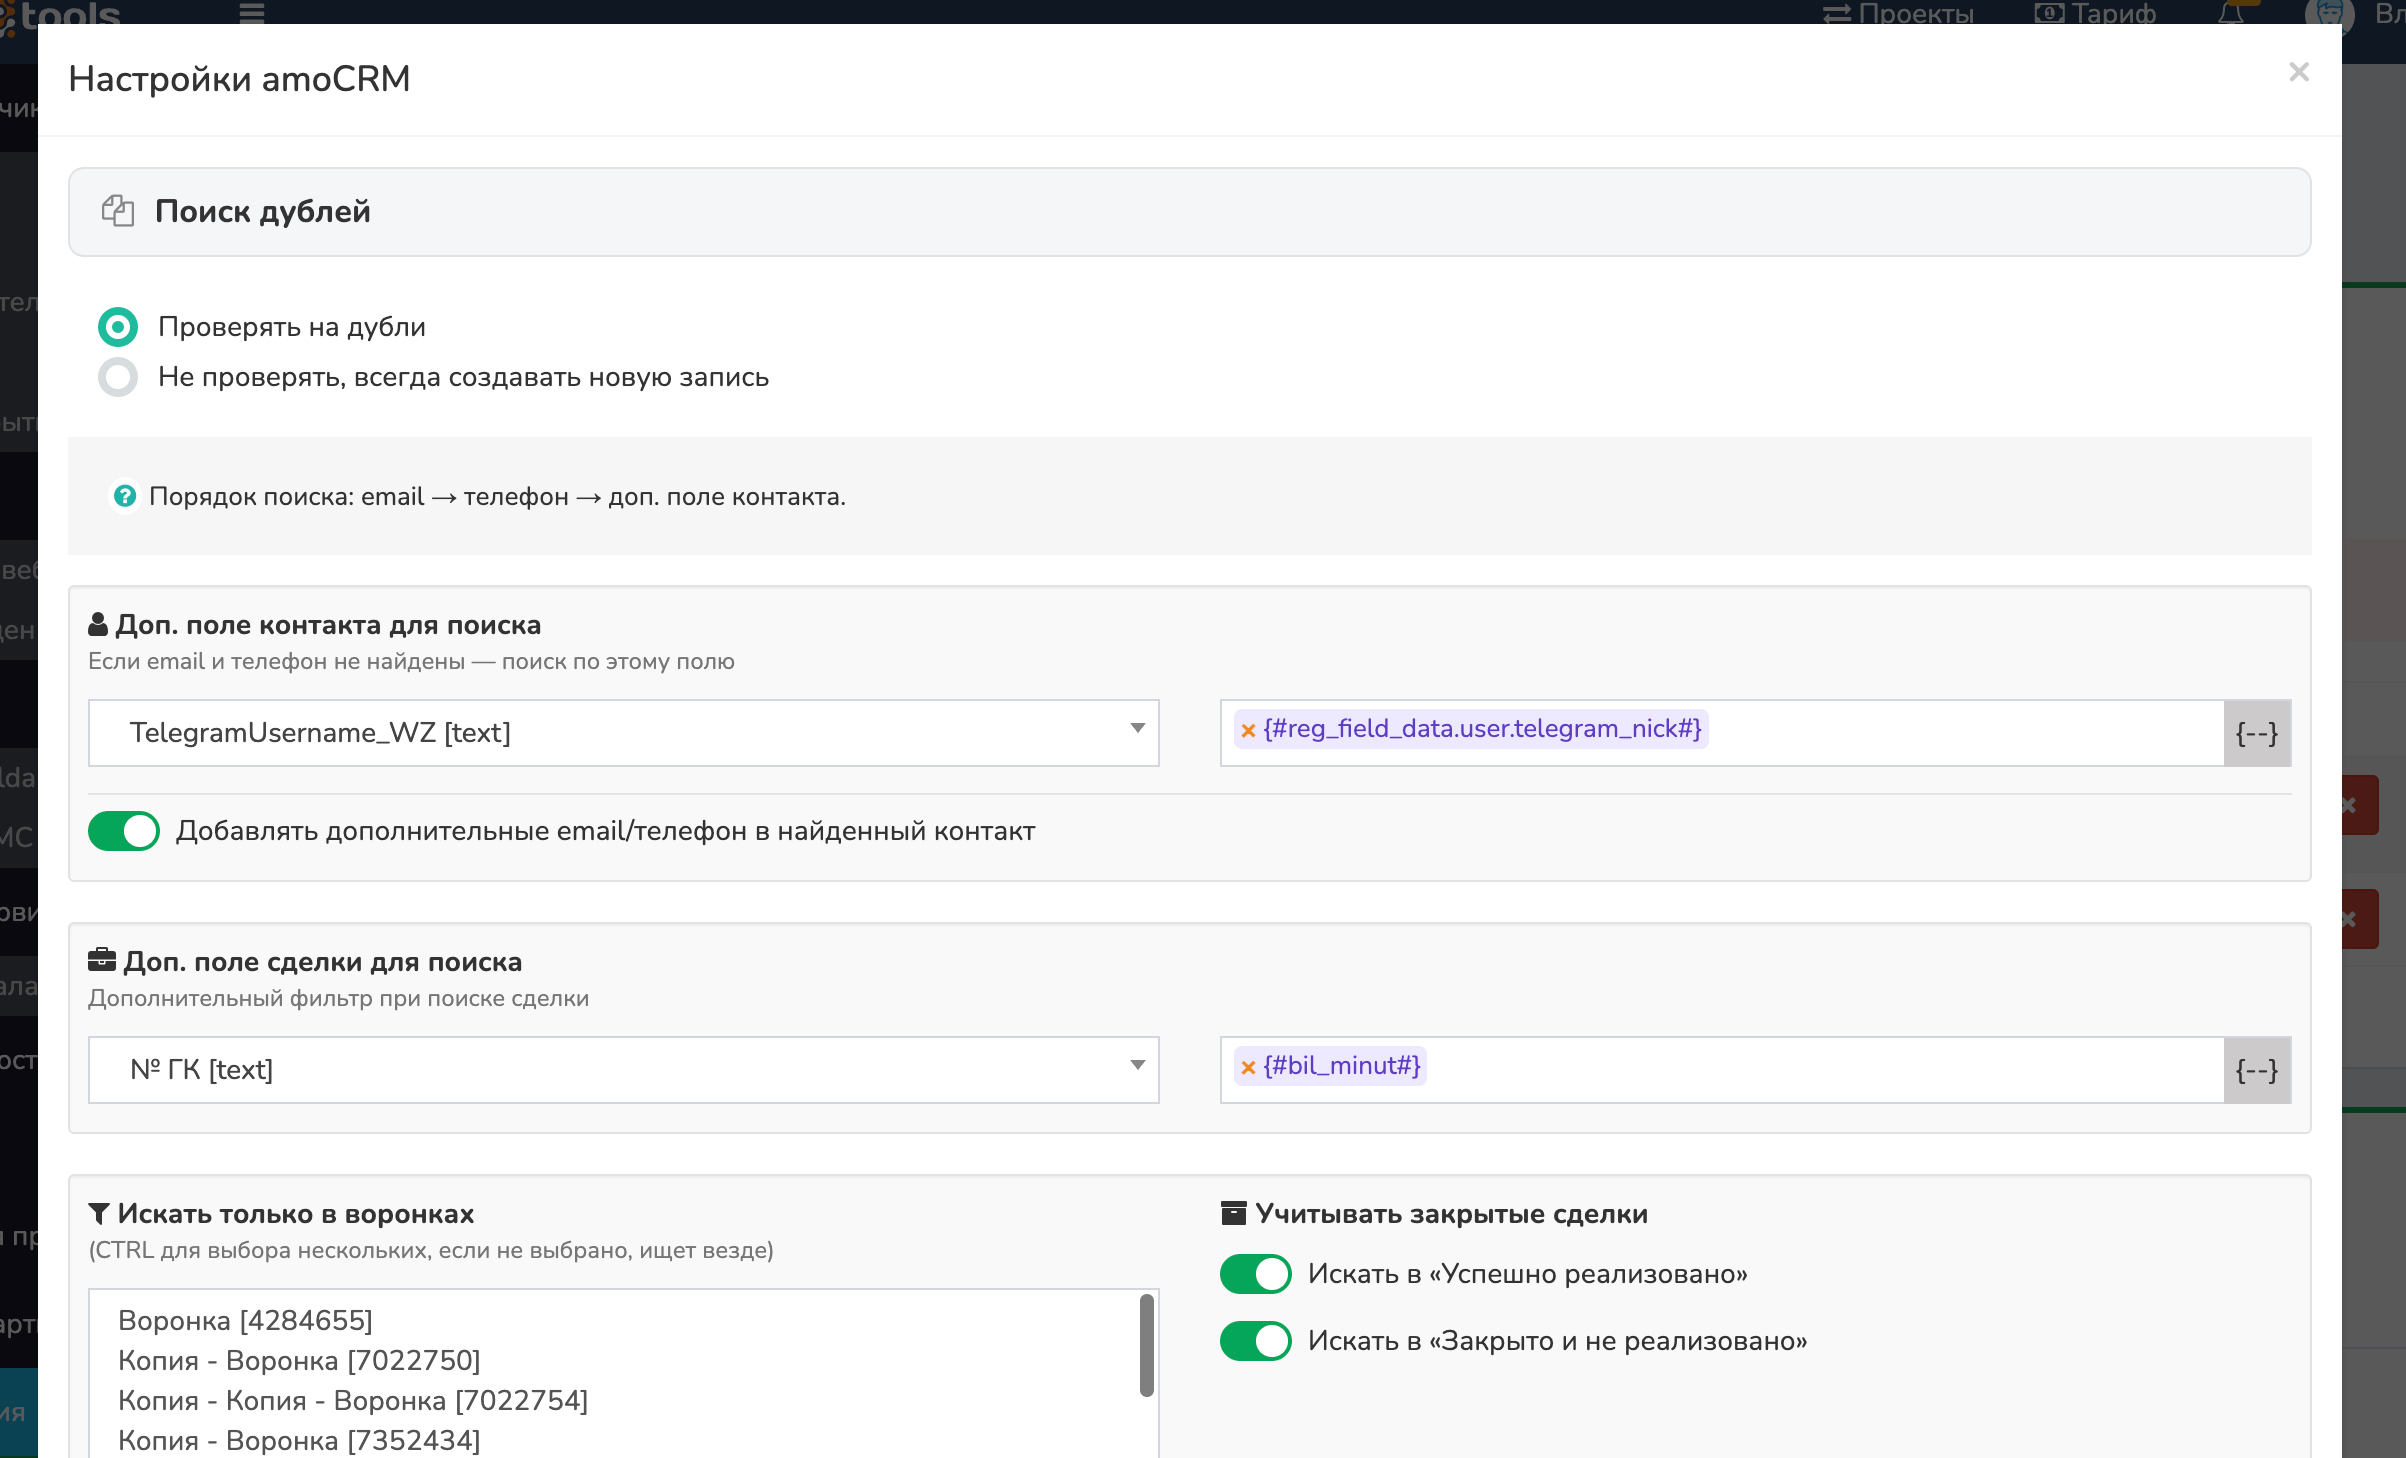Image resolution: width=2406 pixels, height=1458 pixels.
Task: Select 'Проверять на дубли' radio option
Action: (x=118, y=327)
